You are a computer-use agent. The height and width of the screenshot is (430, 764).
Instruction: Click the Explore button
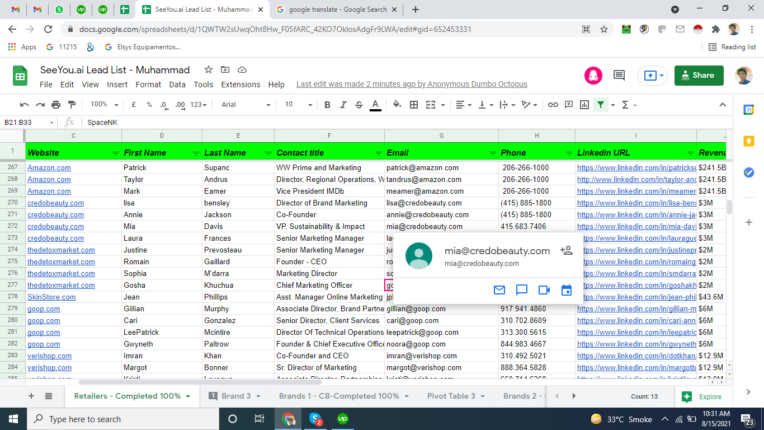point(702,396)
